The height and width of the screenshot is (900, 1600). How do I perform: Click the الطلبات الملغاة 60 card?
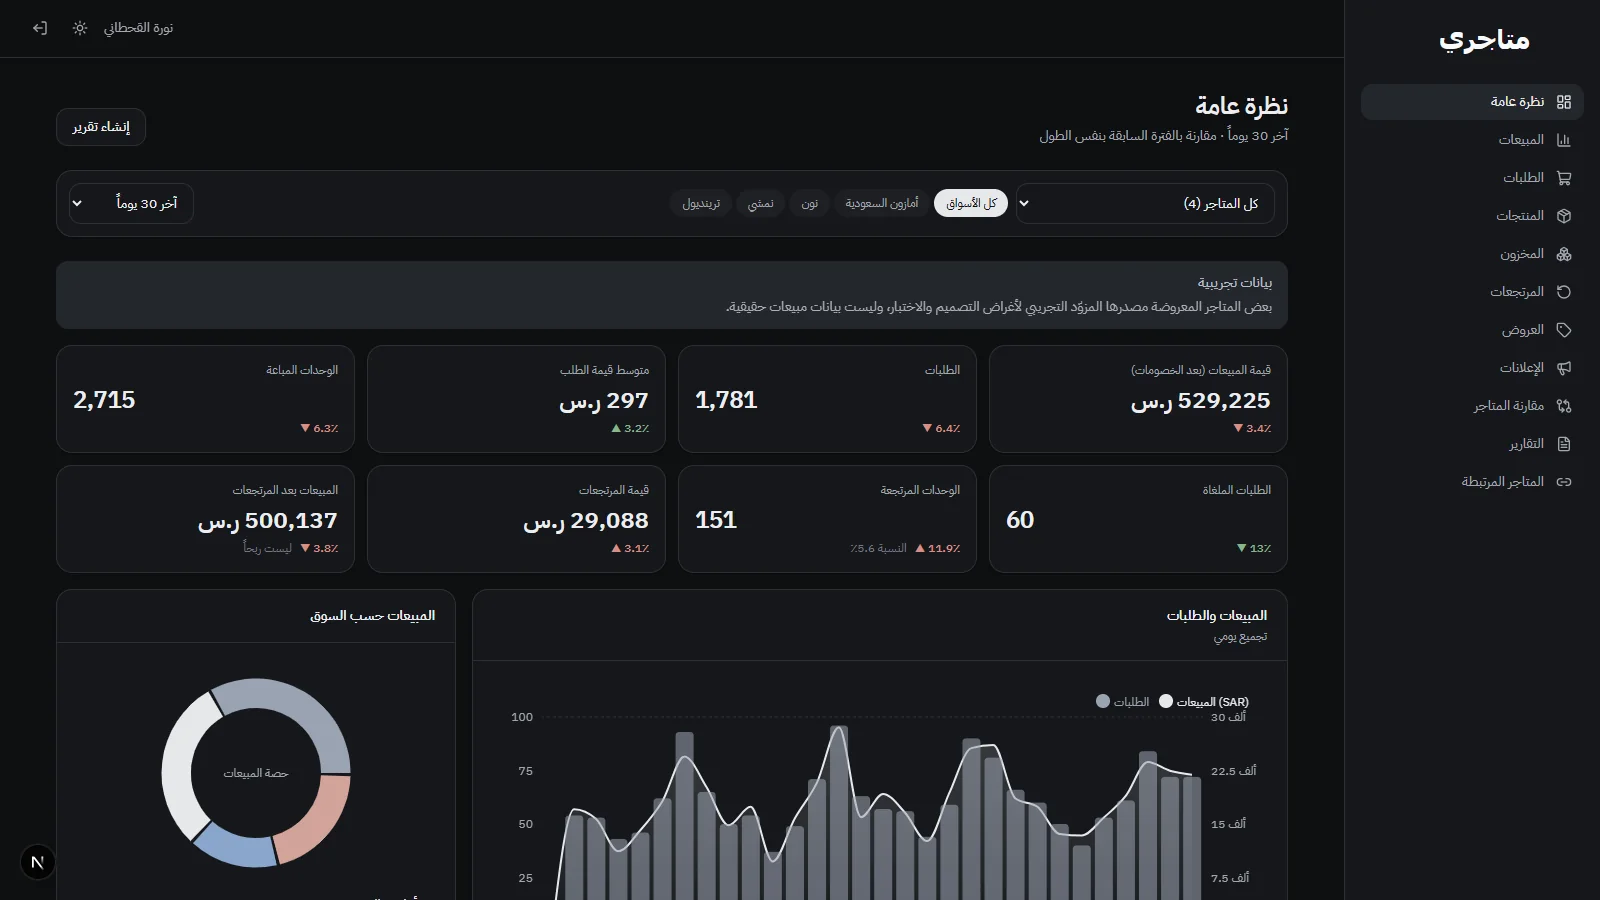[x=1138, y=519]
